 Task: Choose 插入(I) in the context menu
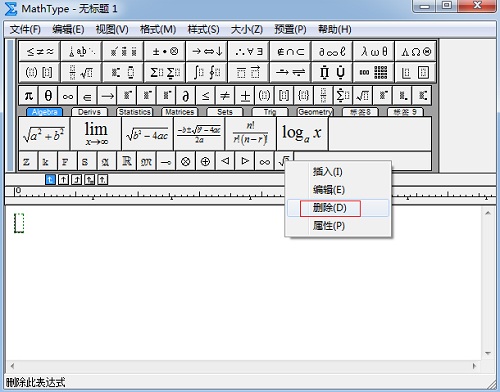tap(338, 172)
